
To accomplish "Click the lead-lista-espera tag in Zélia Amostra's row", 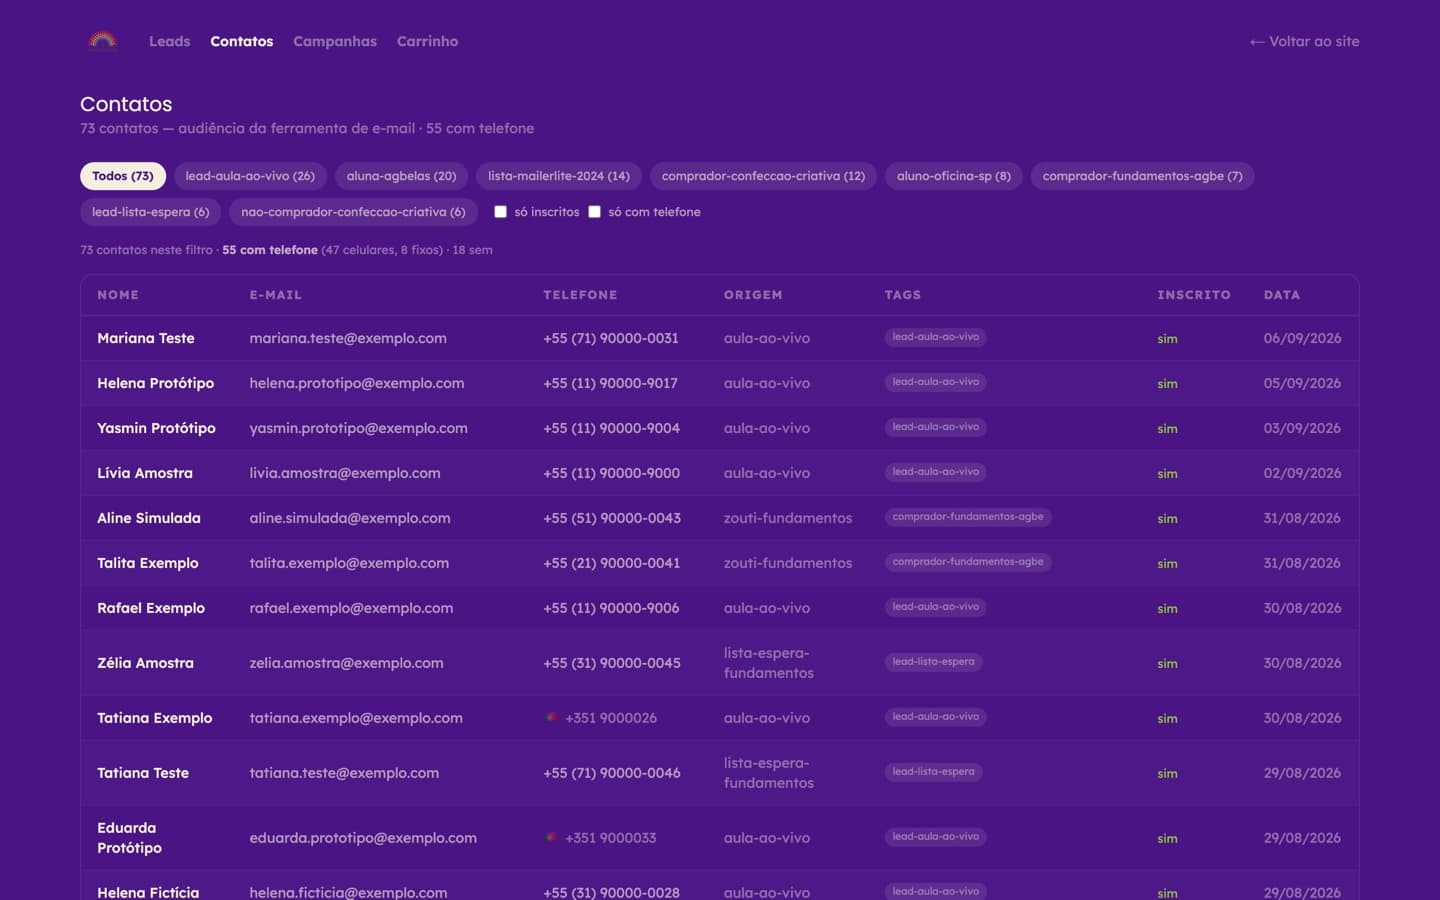I will tap(934, 662).
